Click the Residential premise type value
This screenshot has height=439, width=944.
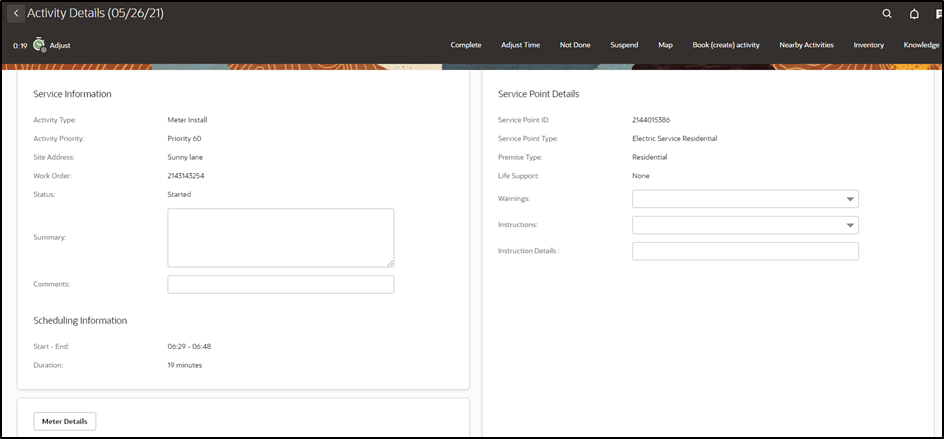(x=650, y=157)
